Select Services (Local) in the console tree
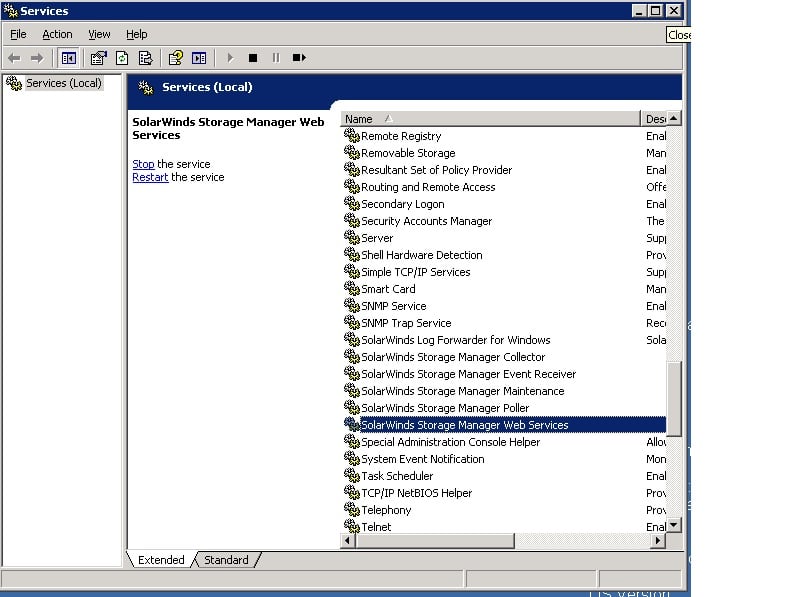Image resolution: width=796 pixels, height=597 pixels. click(x=63, y=83)
